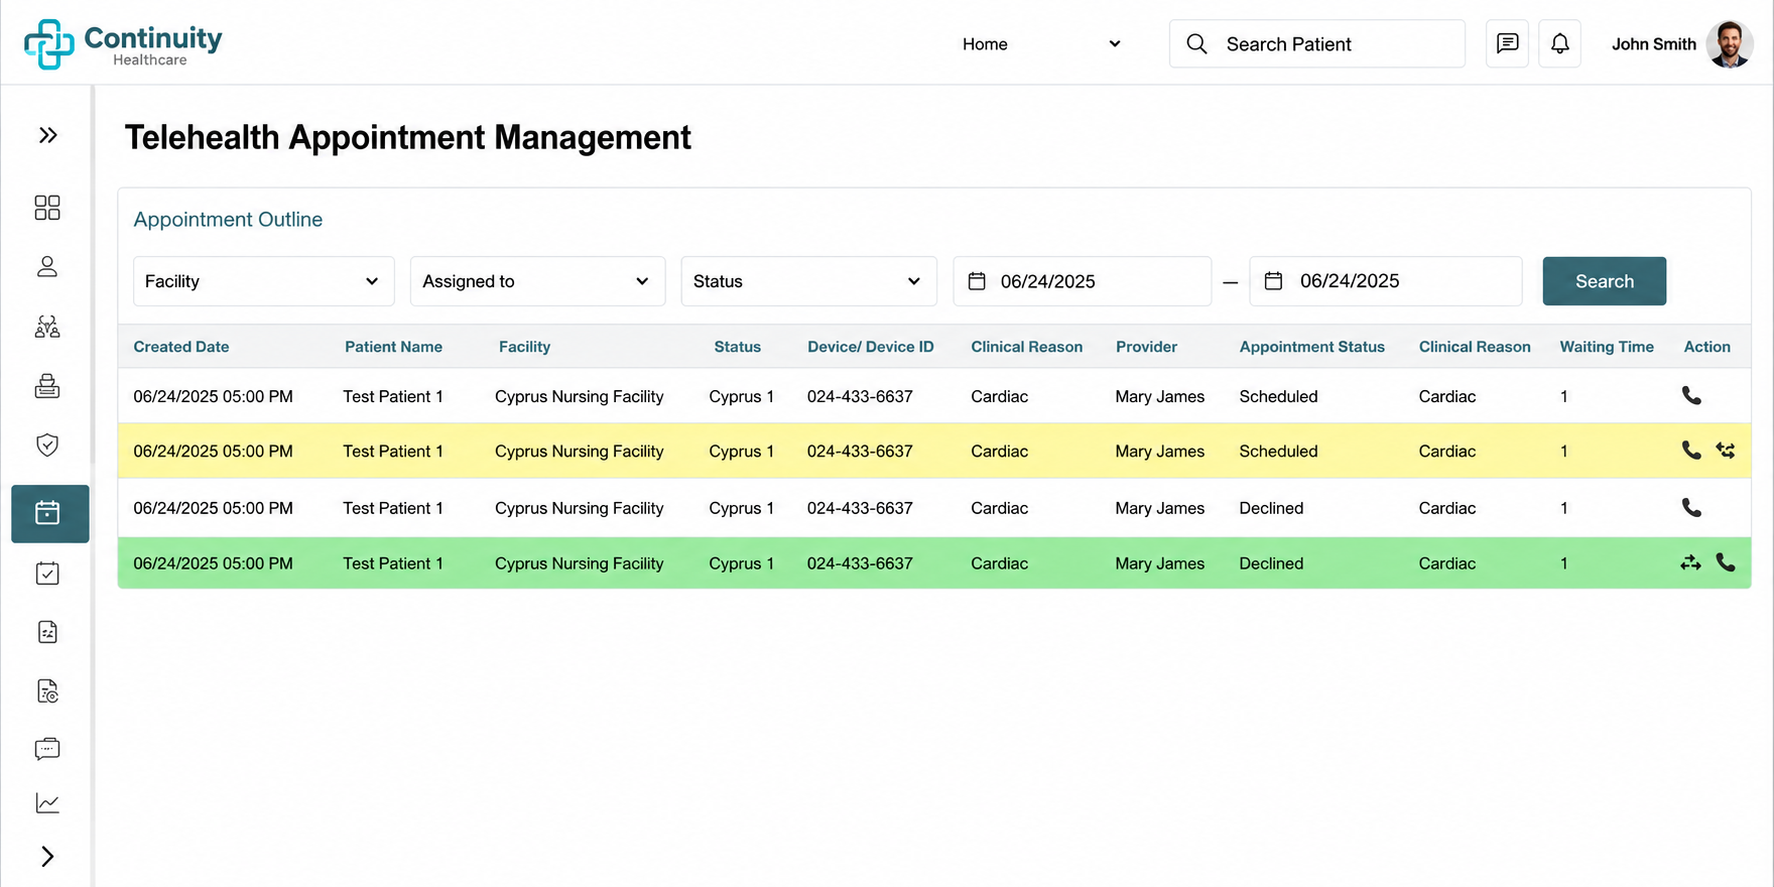This screenshot has width=1774, height=887.
Task: Click John Smith name in header
Action: (x=1654, y=44)
